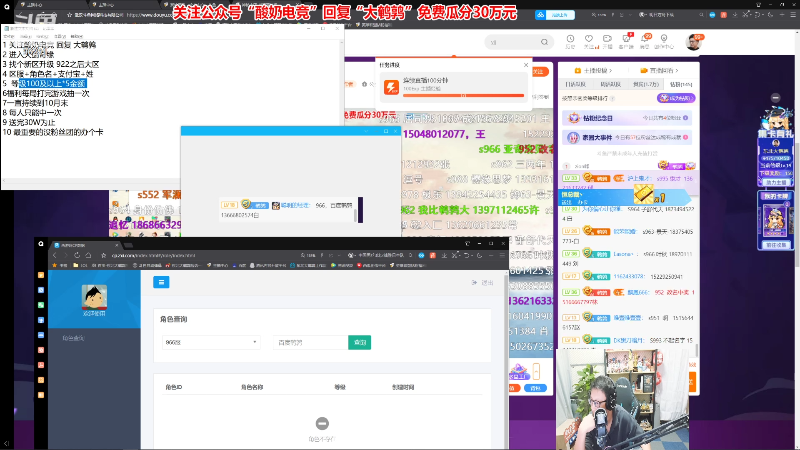Click the 创建时间 column header
800x450 pixels.
(x=403, y=387)
